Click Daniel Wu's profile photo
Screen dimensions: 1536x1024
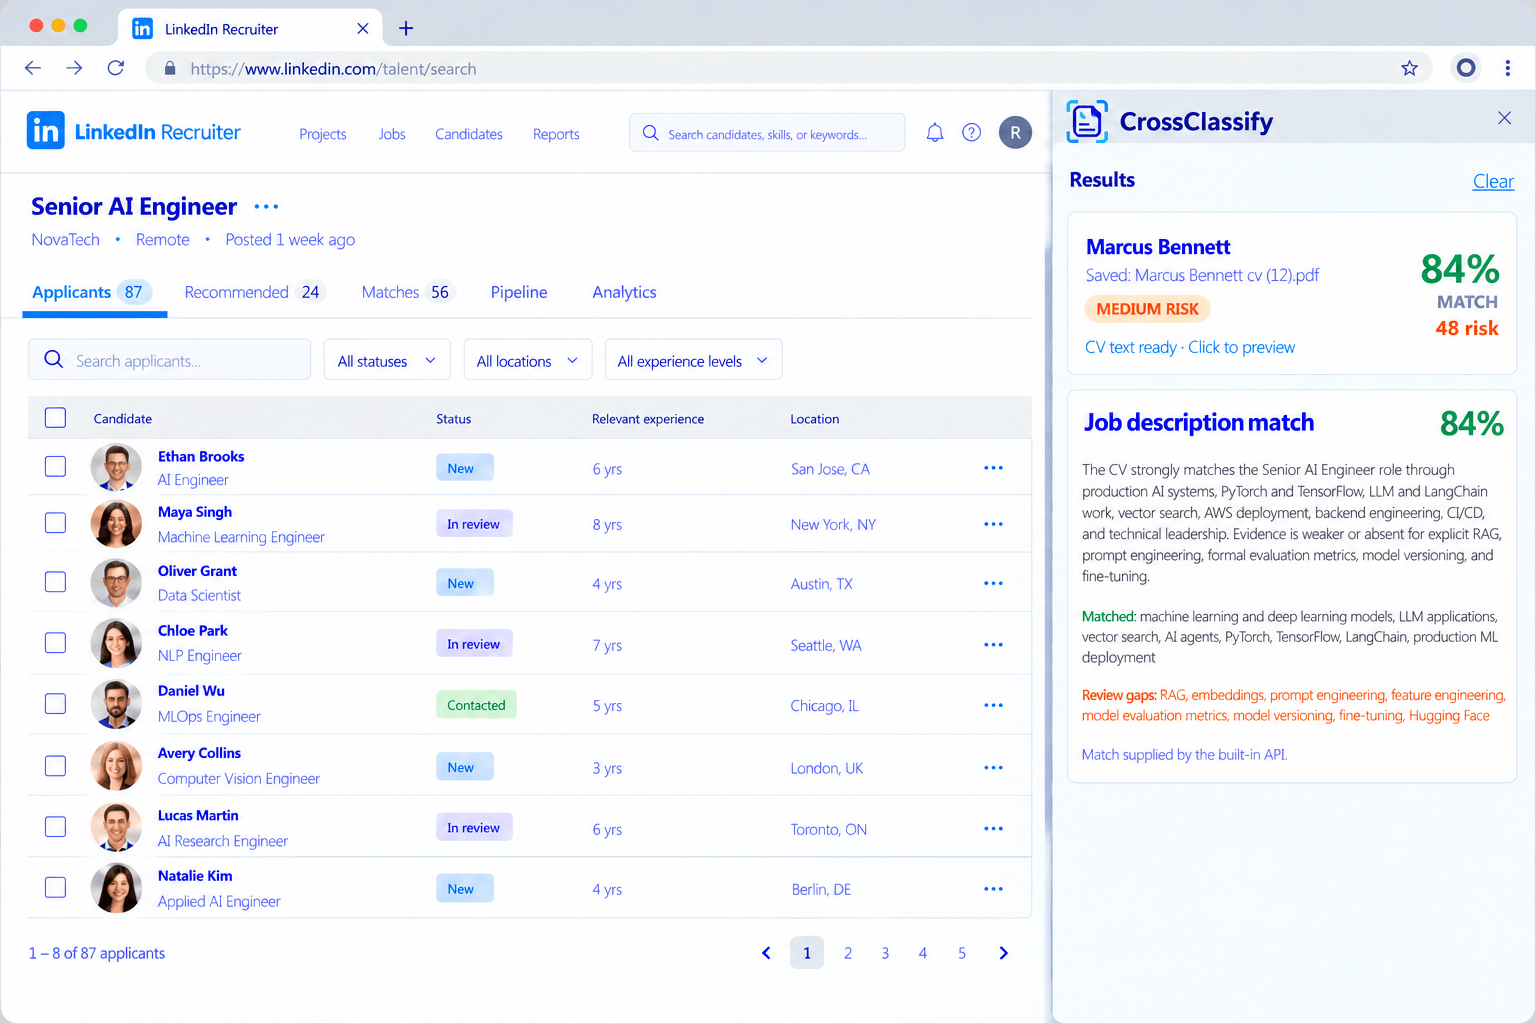116,704
